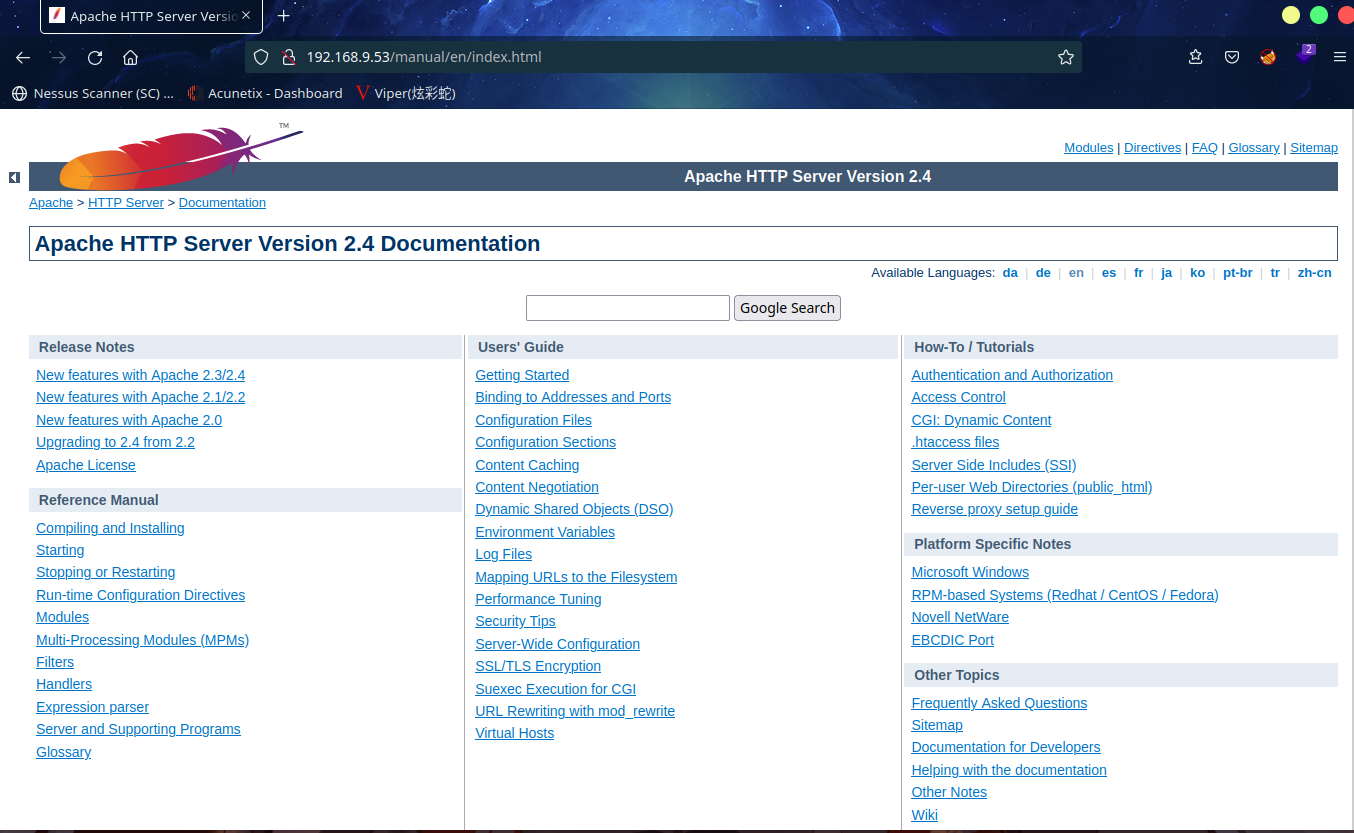
Task: Click the Google Search button
Action: 787,308
